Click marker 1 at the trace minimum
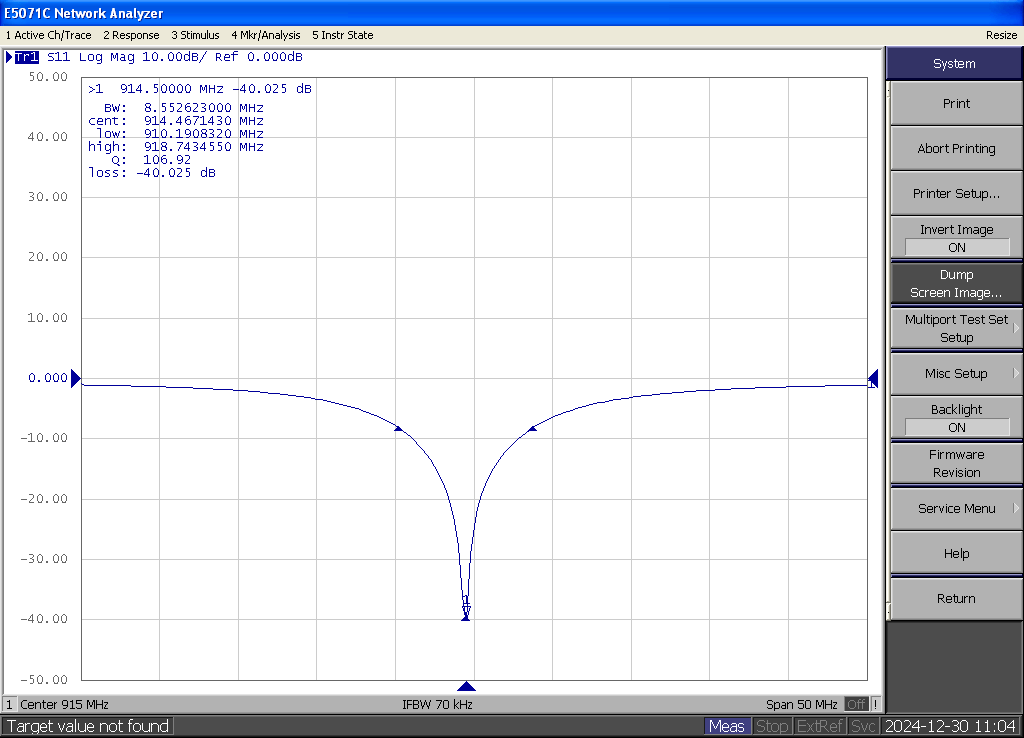This screenshot has height=738, width=1024. pos(466,608)
